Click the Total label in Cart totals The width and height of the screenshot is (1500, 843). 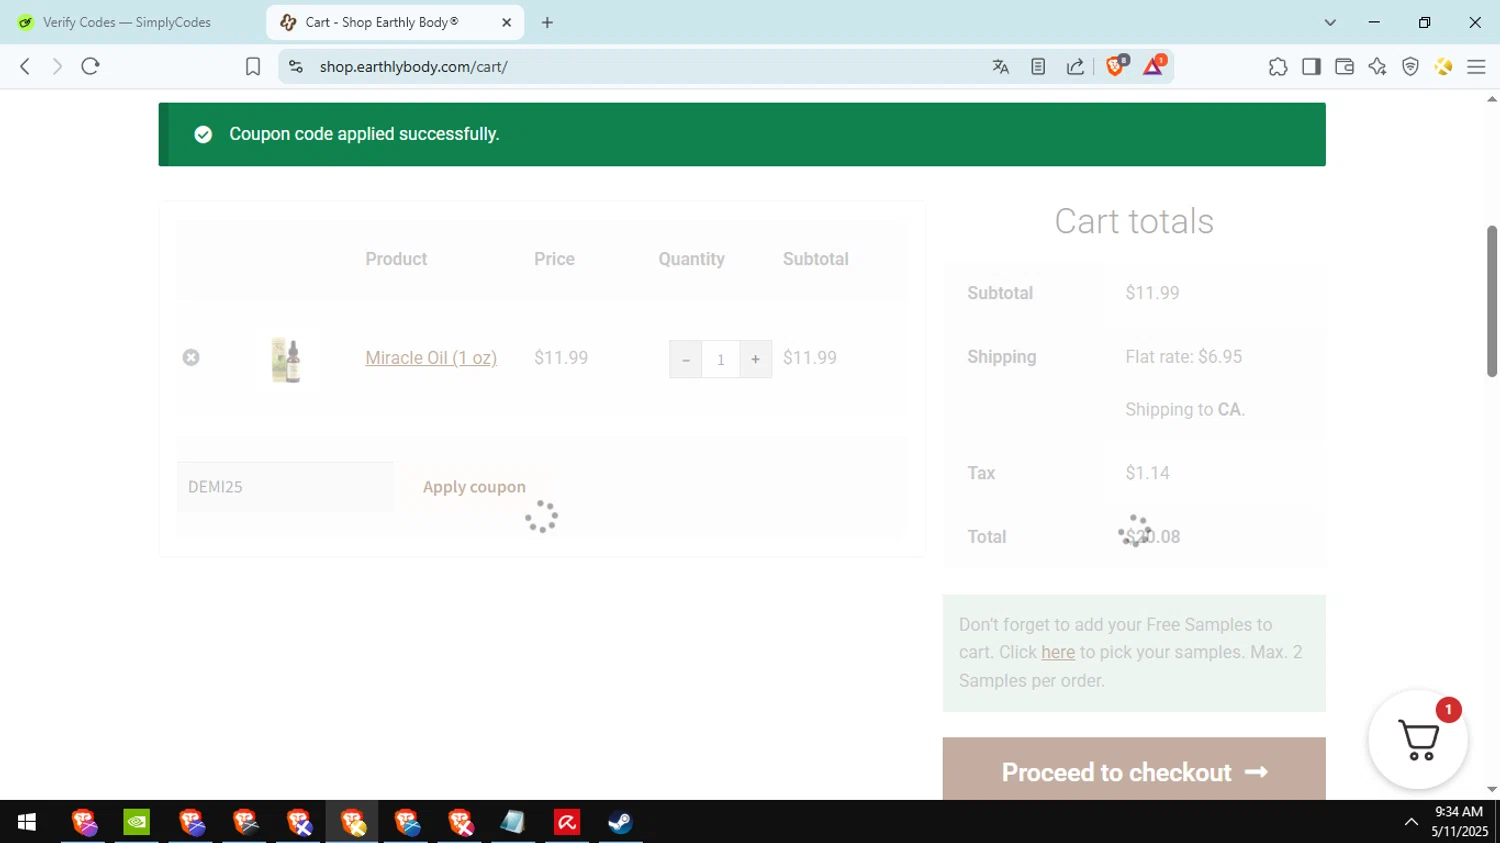coord(986,537)
